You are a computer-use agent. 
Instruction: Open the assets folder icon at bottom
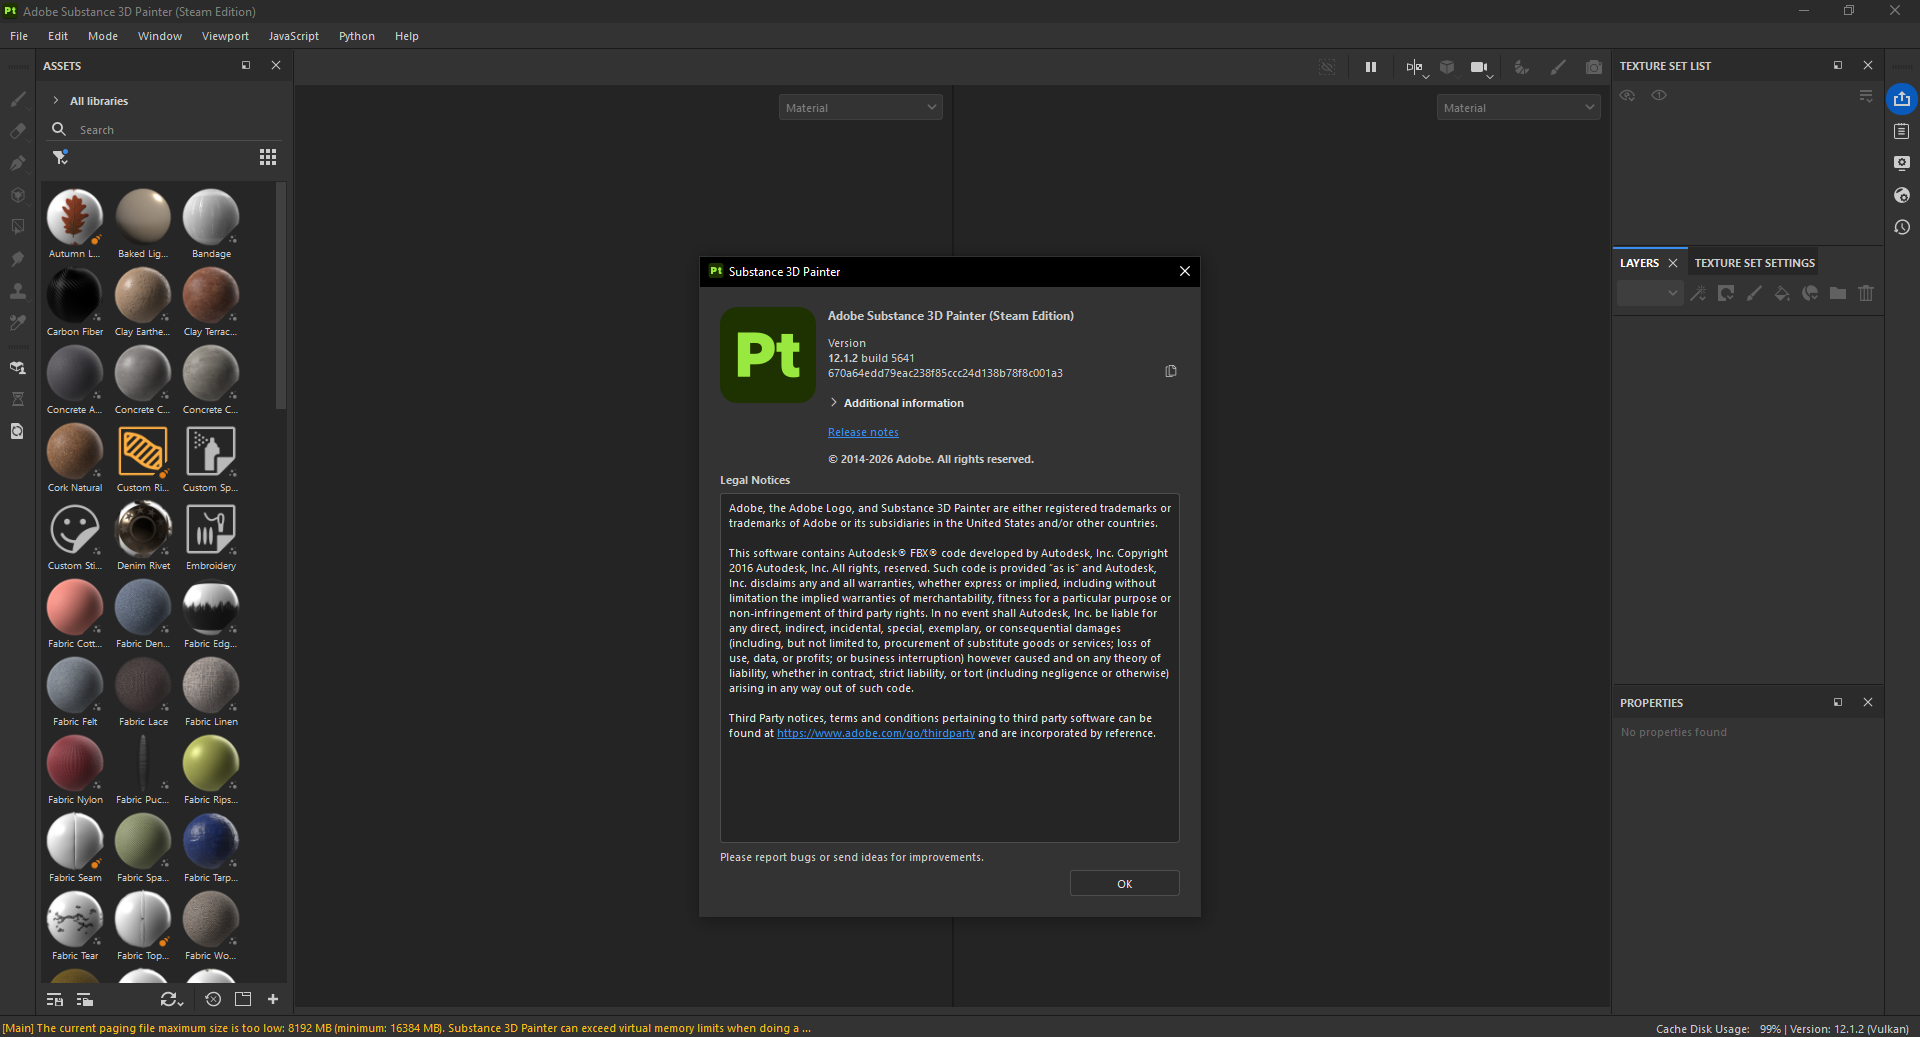pos(243,999)
